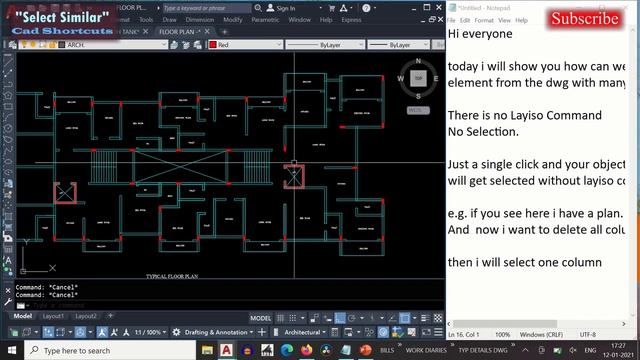Click the Autodesk A triangle icon

[344, 8]
